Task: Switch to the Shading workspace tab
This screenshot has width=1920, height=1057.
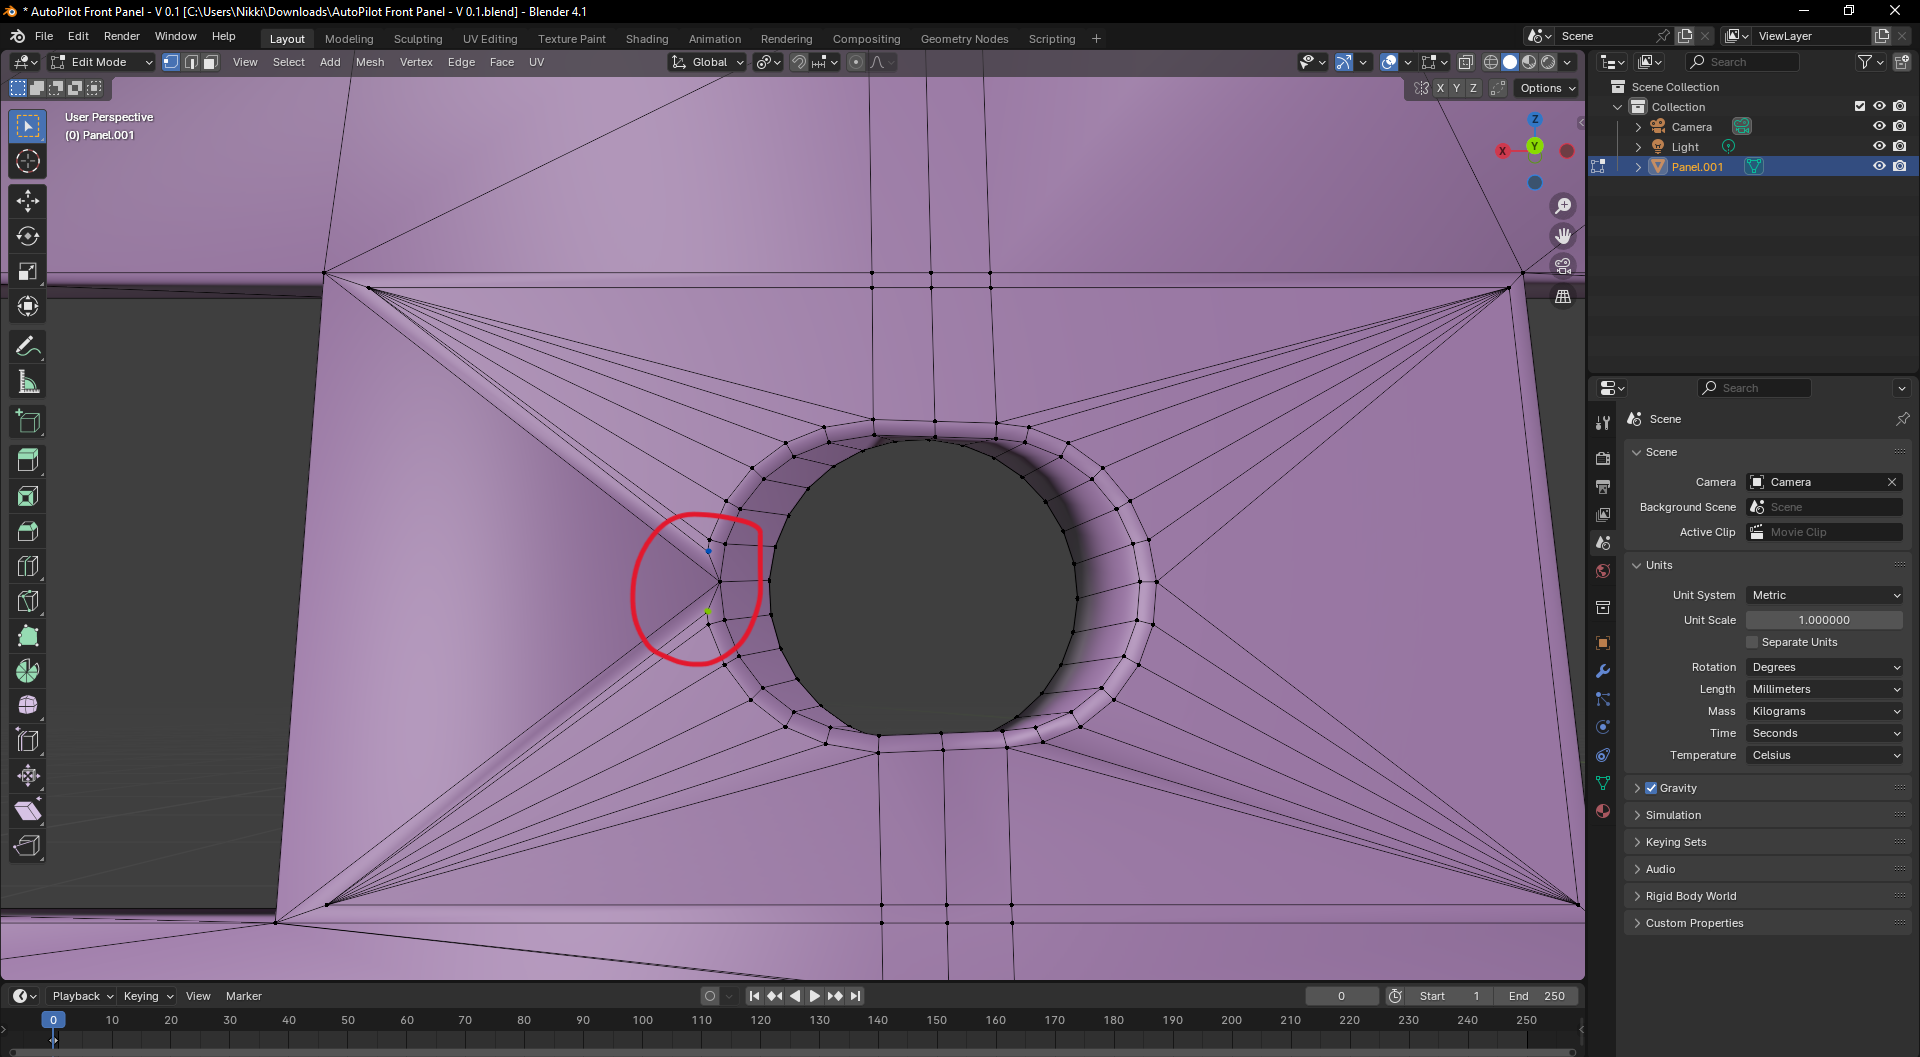Action: click(647, 39)
